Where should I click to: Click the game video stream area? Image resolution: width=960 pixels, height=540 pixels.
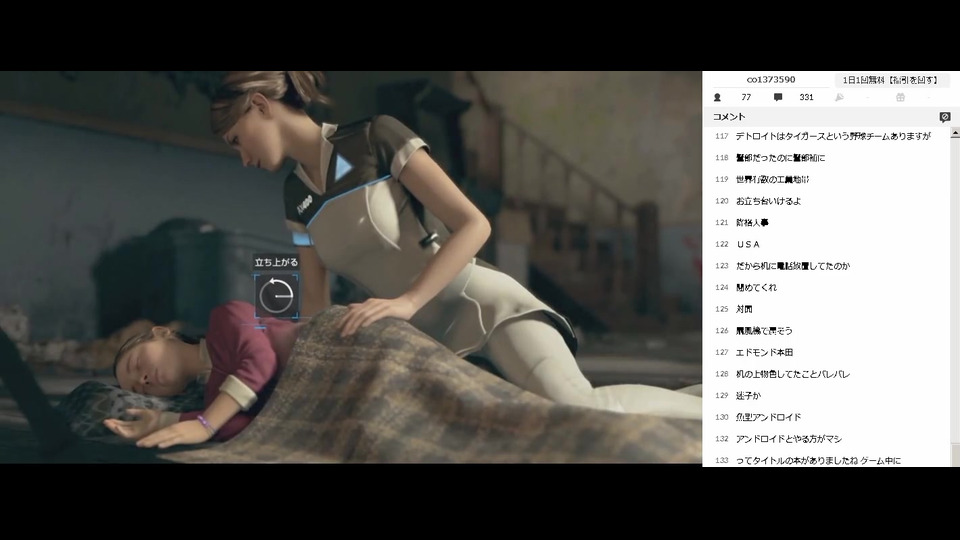(351, 268)
